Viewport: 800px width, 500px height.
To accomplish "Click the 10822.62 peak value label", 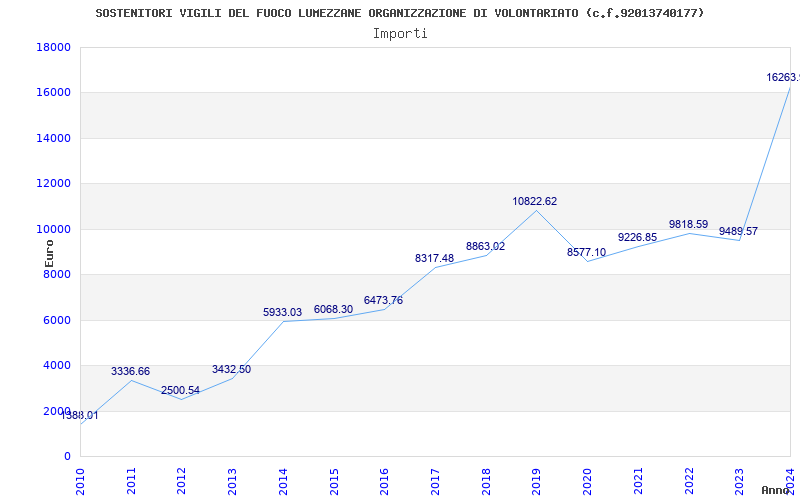I will tap(534, 201).
